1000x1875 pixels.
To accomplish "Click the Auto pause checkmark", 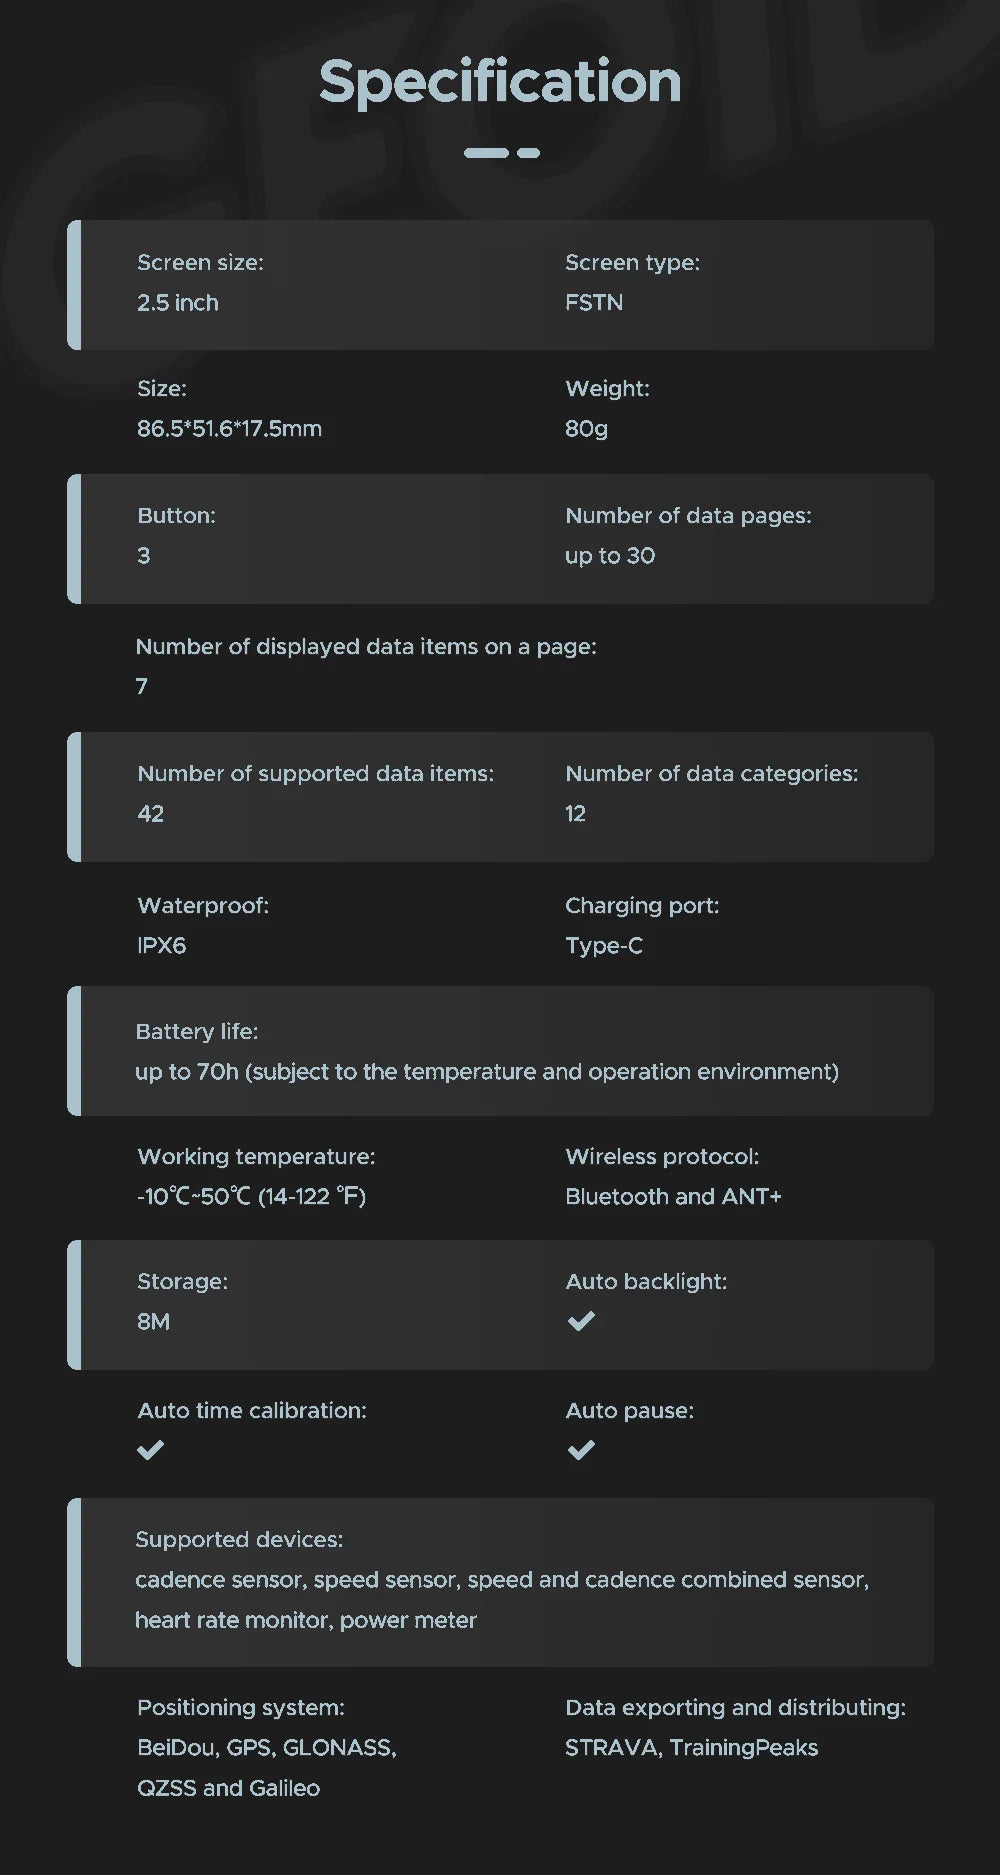I will tap(581, 1450).
